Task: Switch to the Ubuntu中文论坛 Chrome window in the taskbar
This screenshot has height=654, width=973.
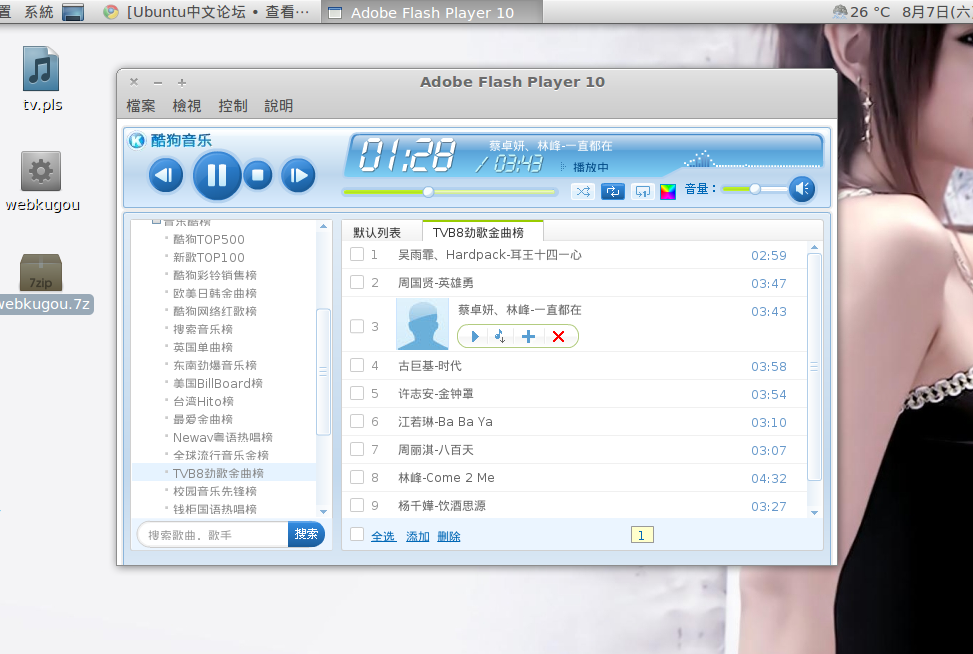Action: tap(207, 12)
